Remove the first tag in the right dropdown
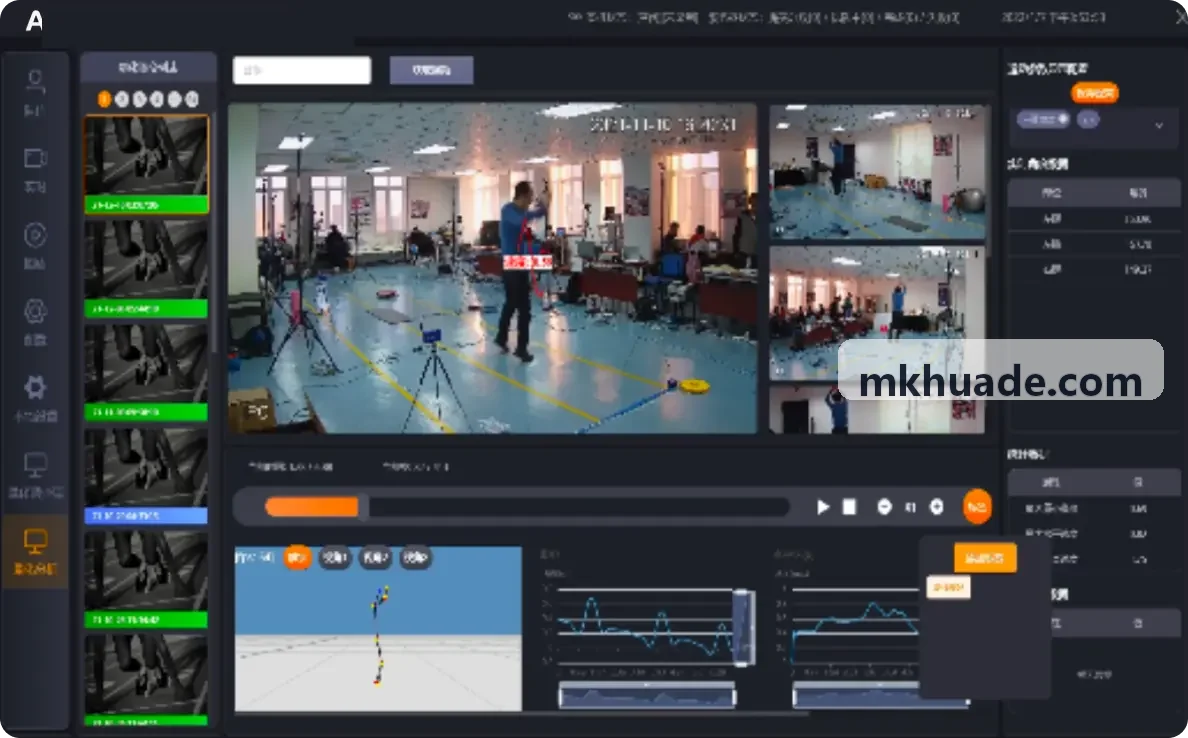The height and width of the screenshot is (738, 1188). point(1062,119)
